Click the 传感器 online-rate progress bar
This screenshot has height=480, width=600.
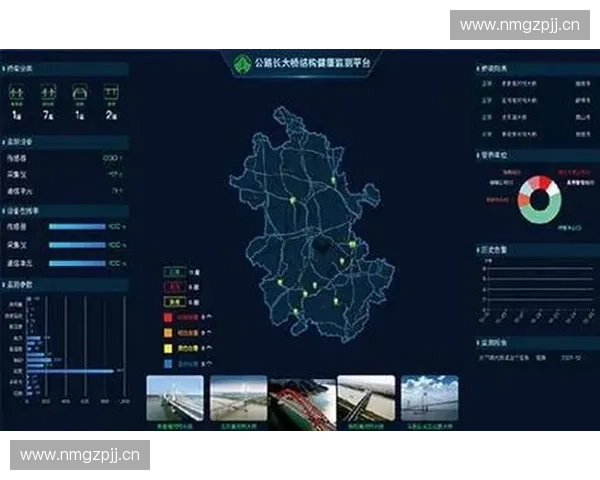(77, 227)
